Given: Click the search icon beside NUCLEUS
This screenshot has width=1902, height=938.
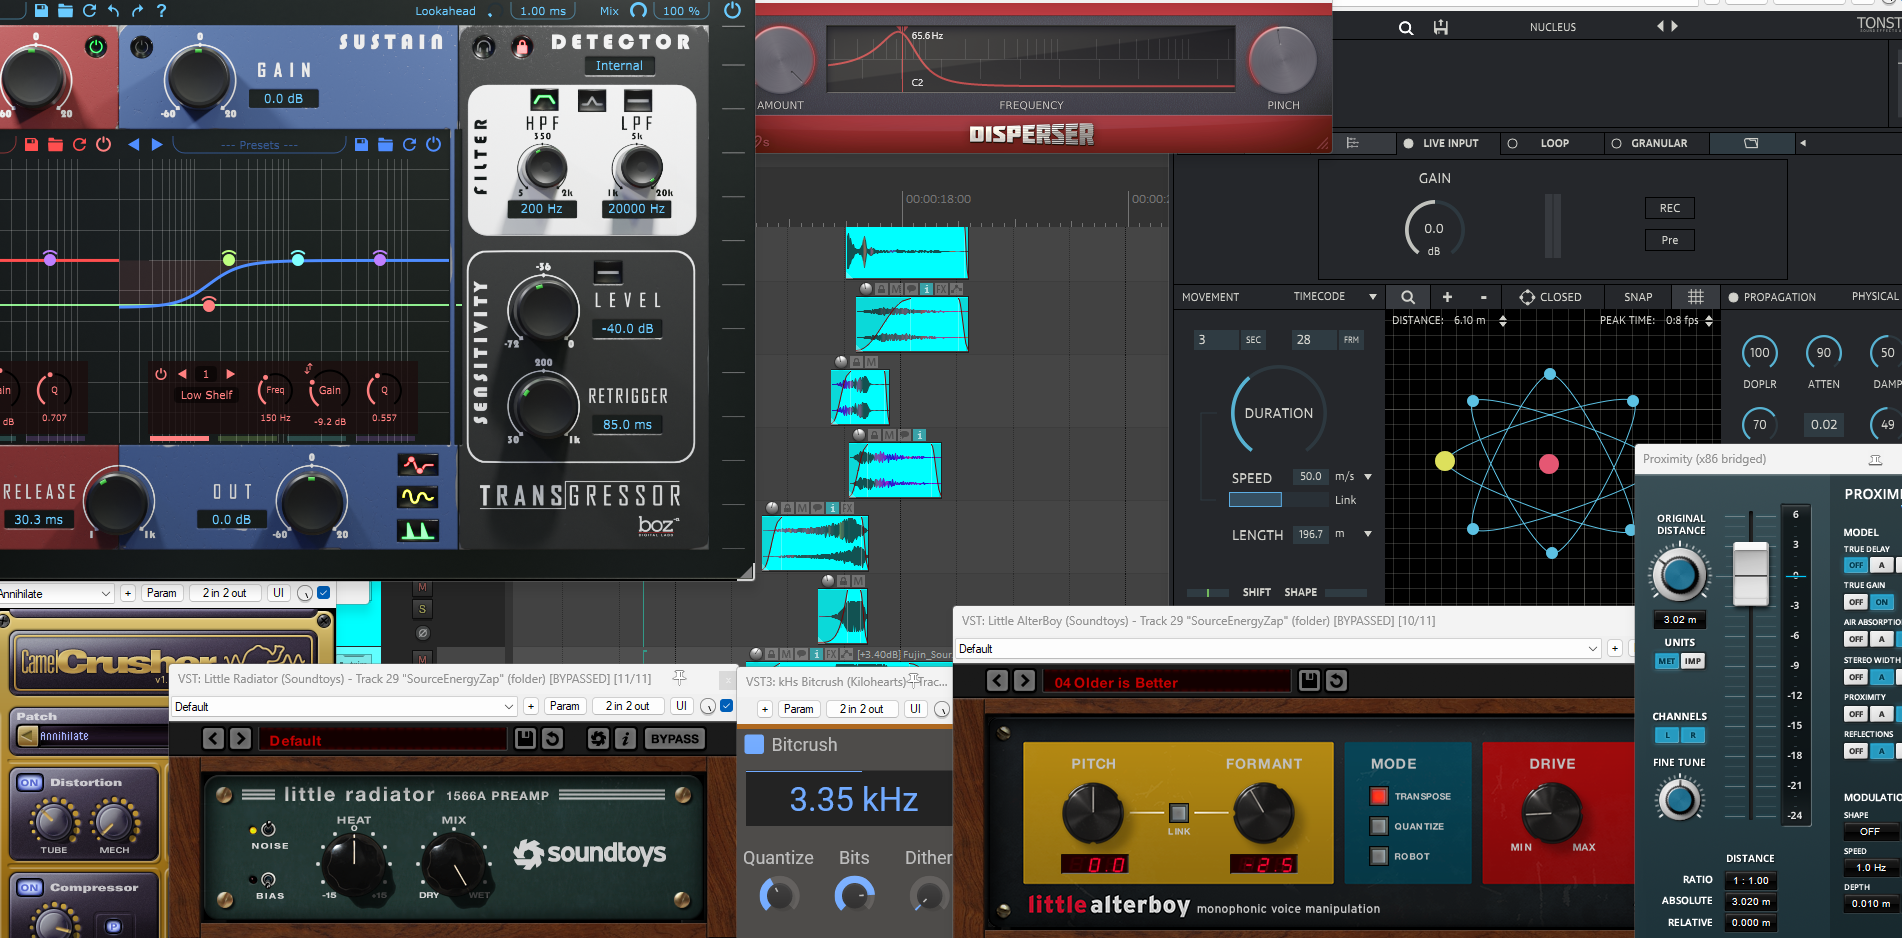Looking at the screenshot, I should point(1406,28).
